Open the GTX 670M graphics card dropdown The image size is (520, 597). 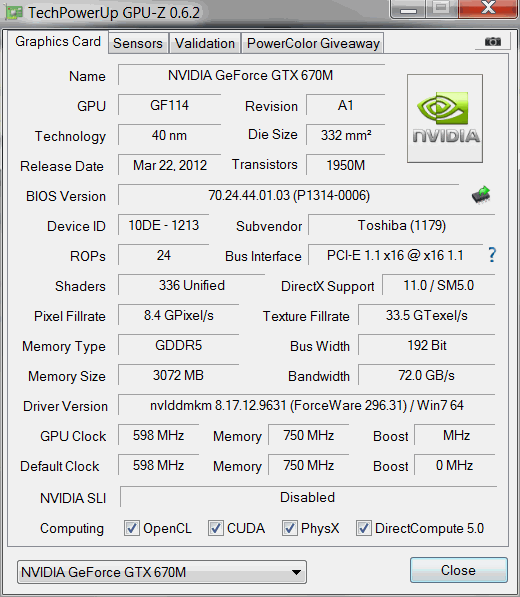(162, 572)
